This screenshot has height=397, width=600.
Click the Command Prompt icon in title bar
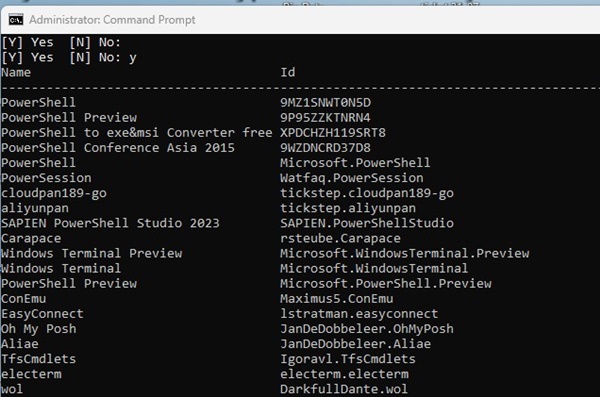click(x=16, y=20)
